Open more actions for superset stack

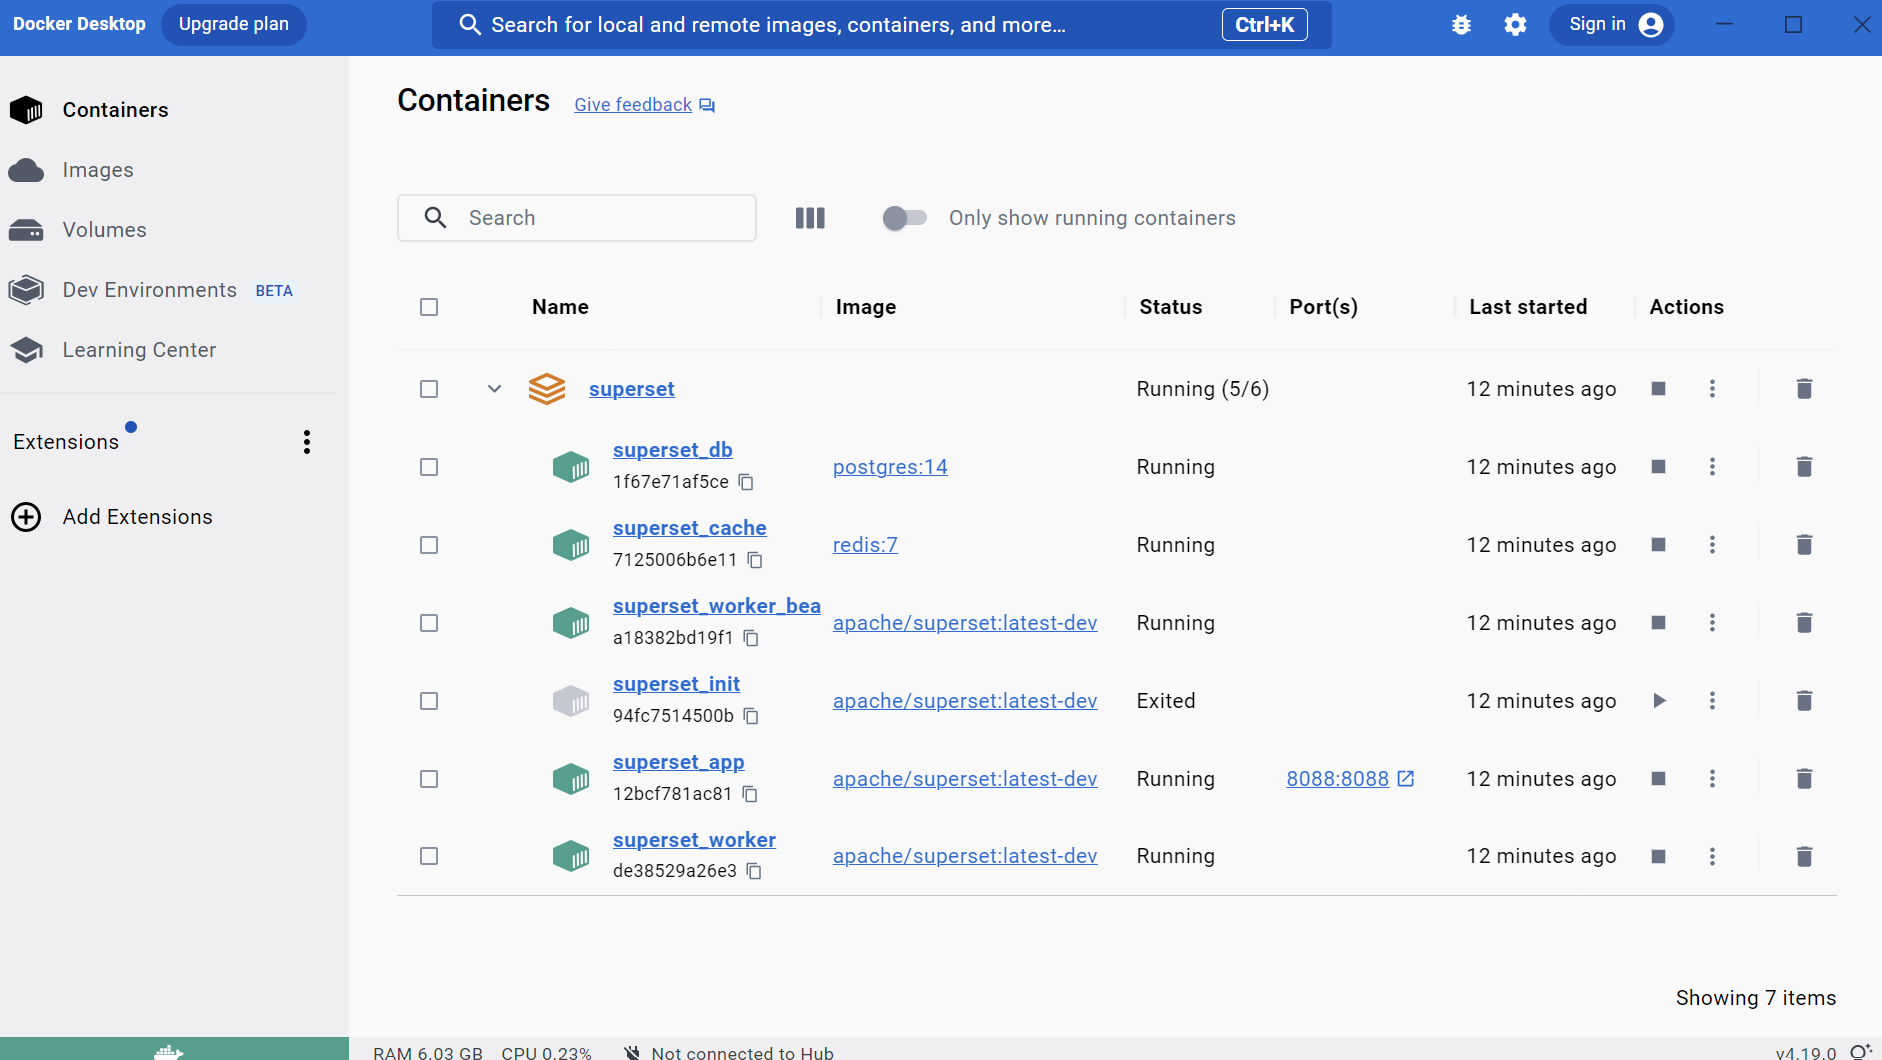click(1712, 389)
